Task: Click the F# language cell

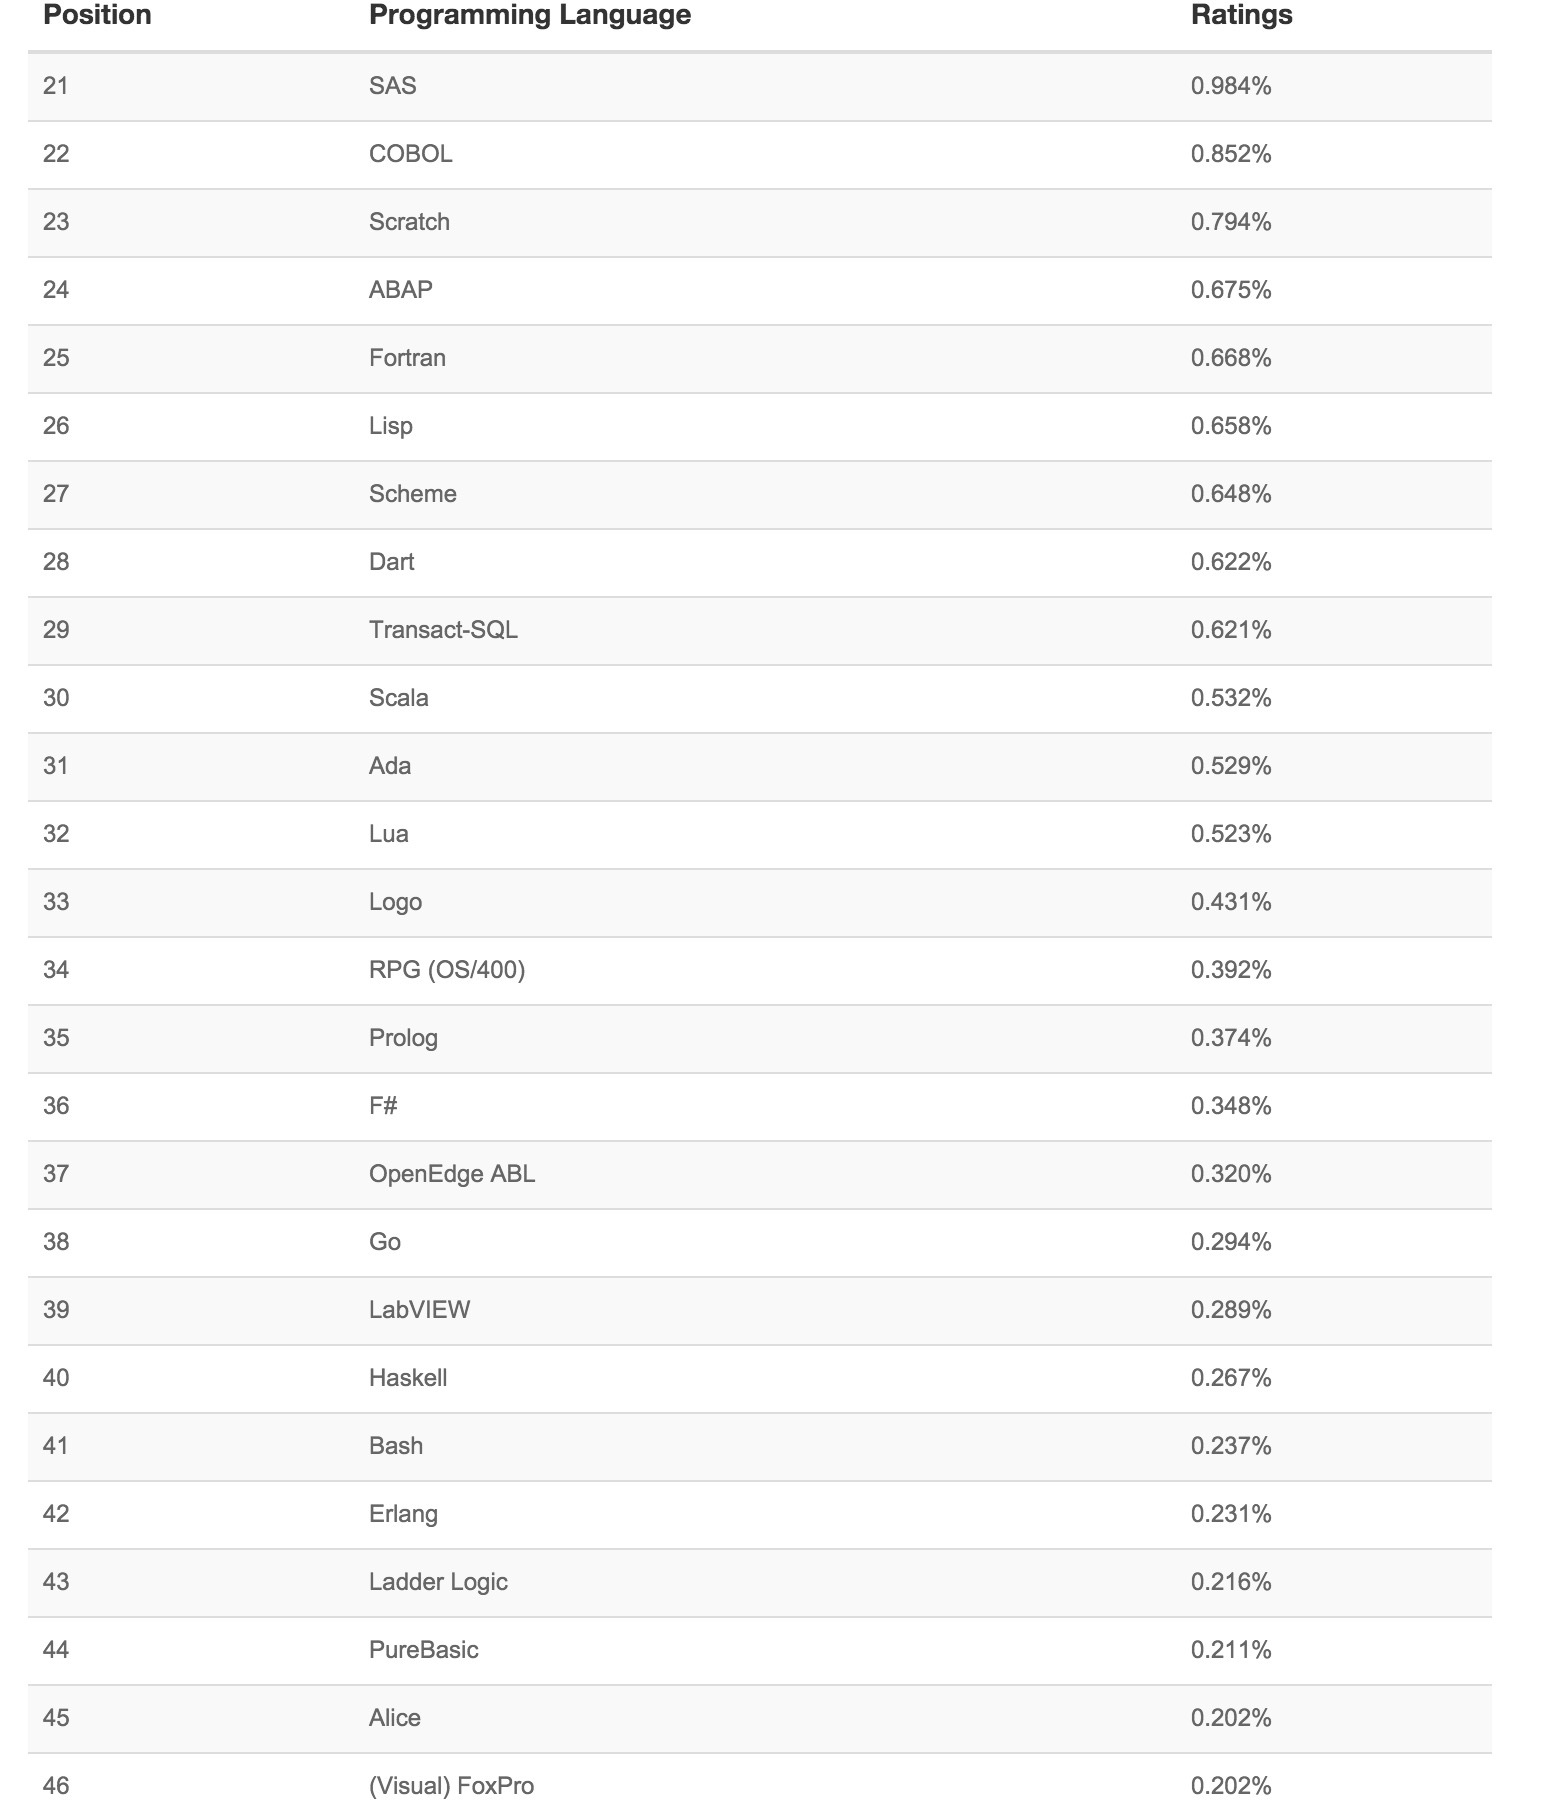Action: tap(383, 1106)
